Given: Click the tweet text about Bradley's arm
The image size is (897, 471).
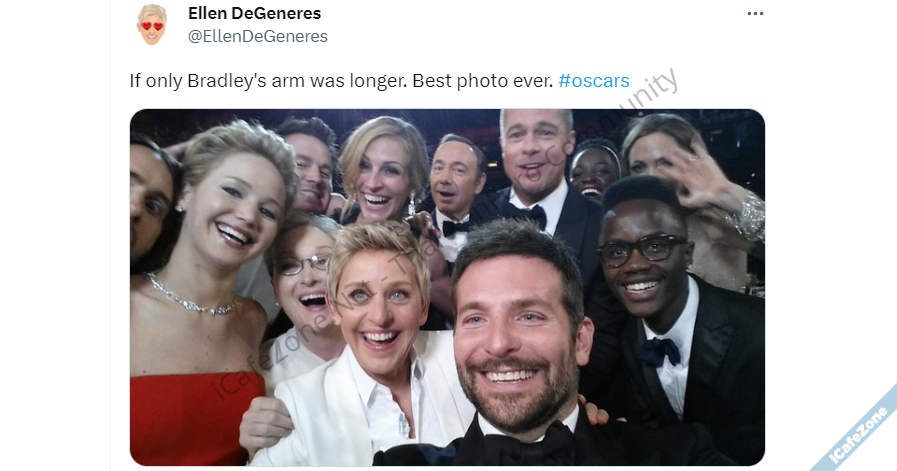Looking at the screenshot, I should (x=340, y=80).
